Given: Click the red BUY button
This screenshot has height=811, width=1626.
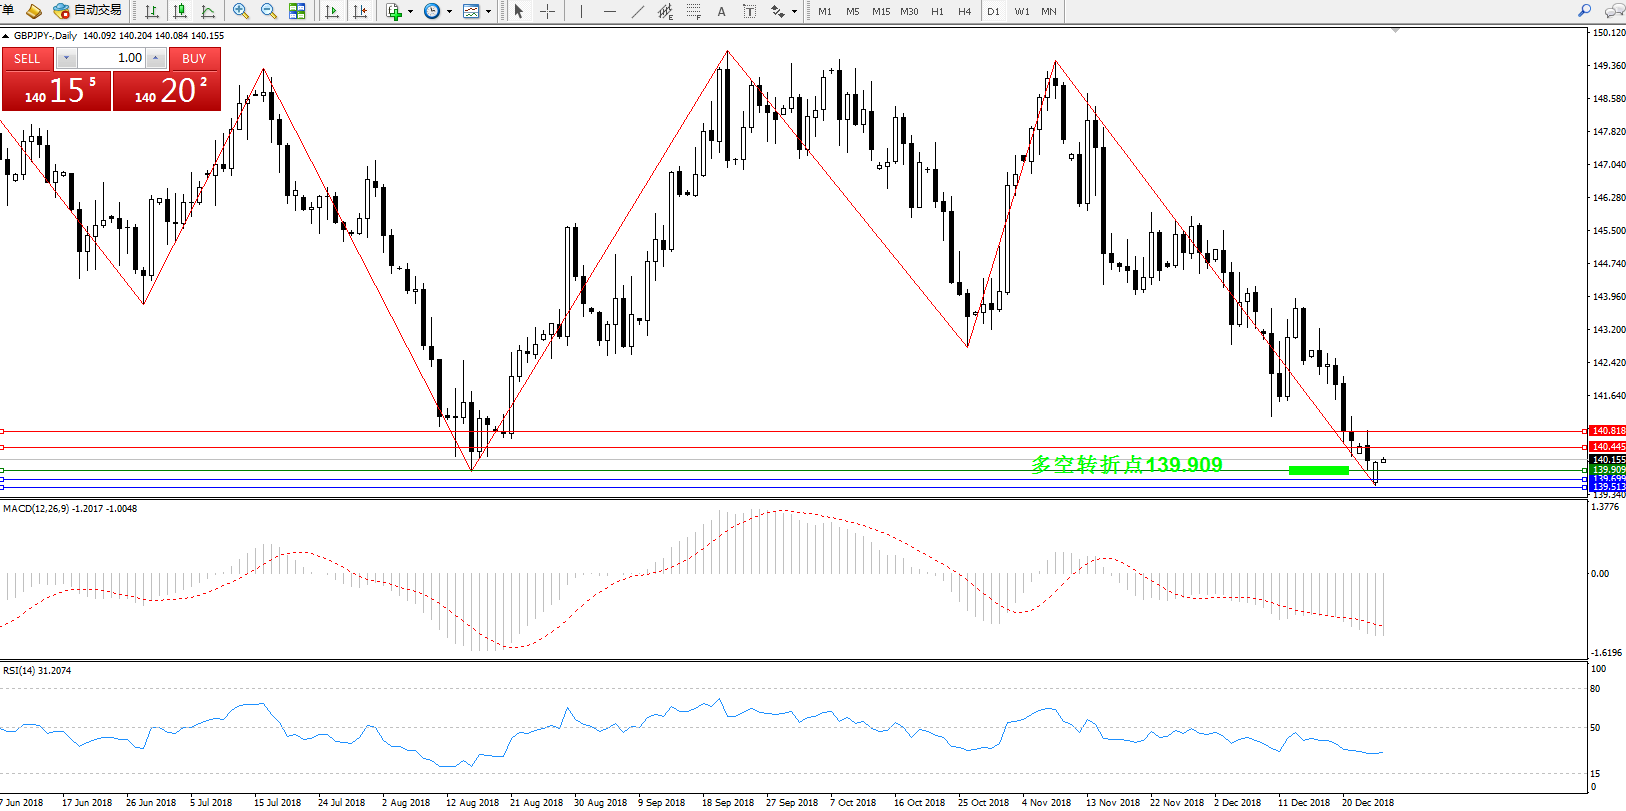Looking at the screenshot, I should tap(194, 58).
